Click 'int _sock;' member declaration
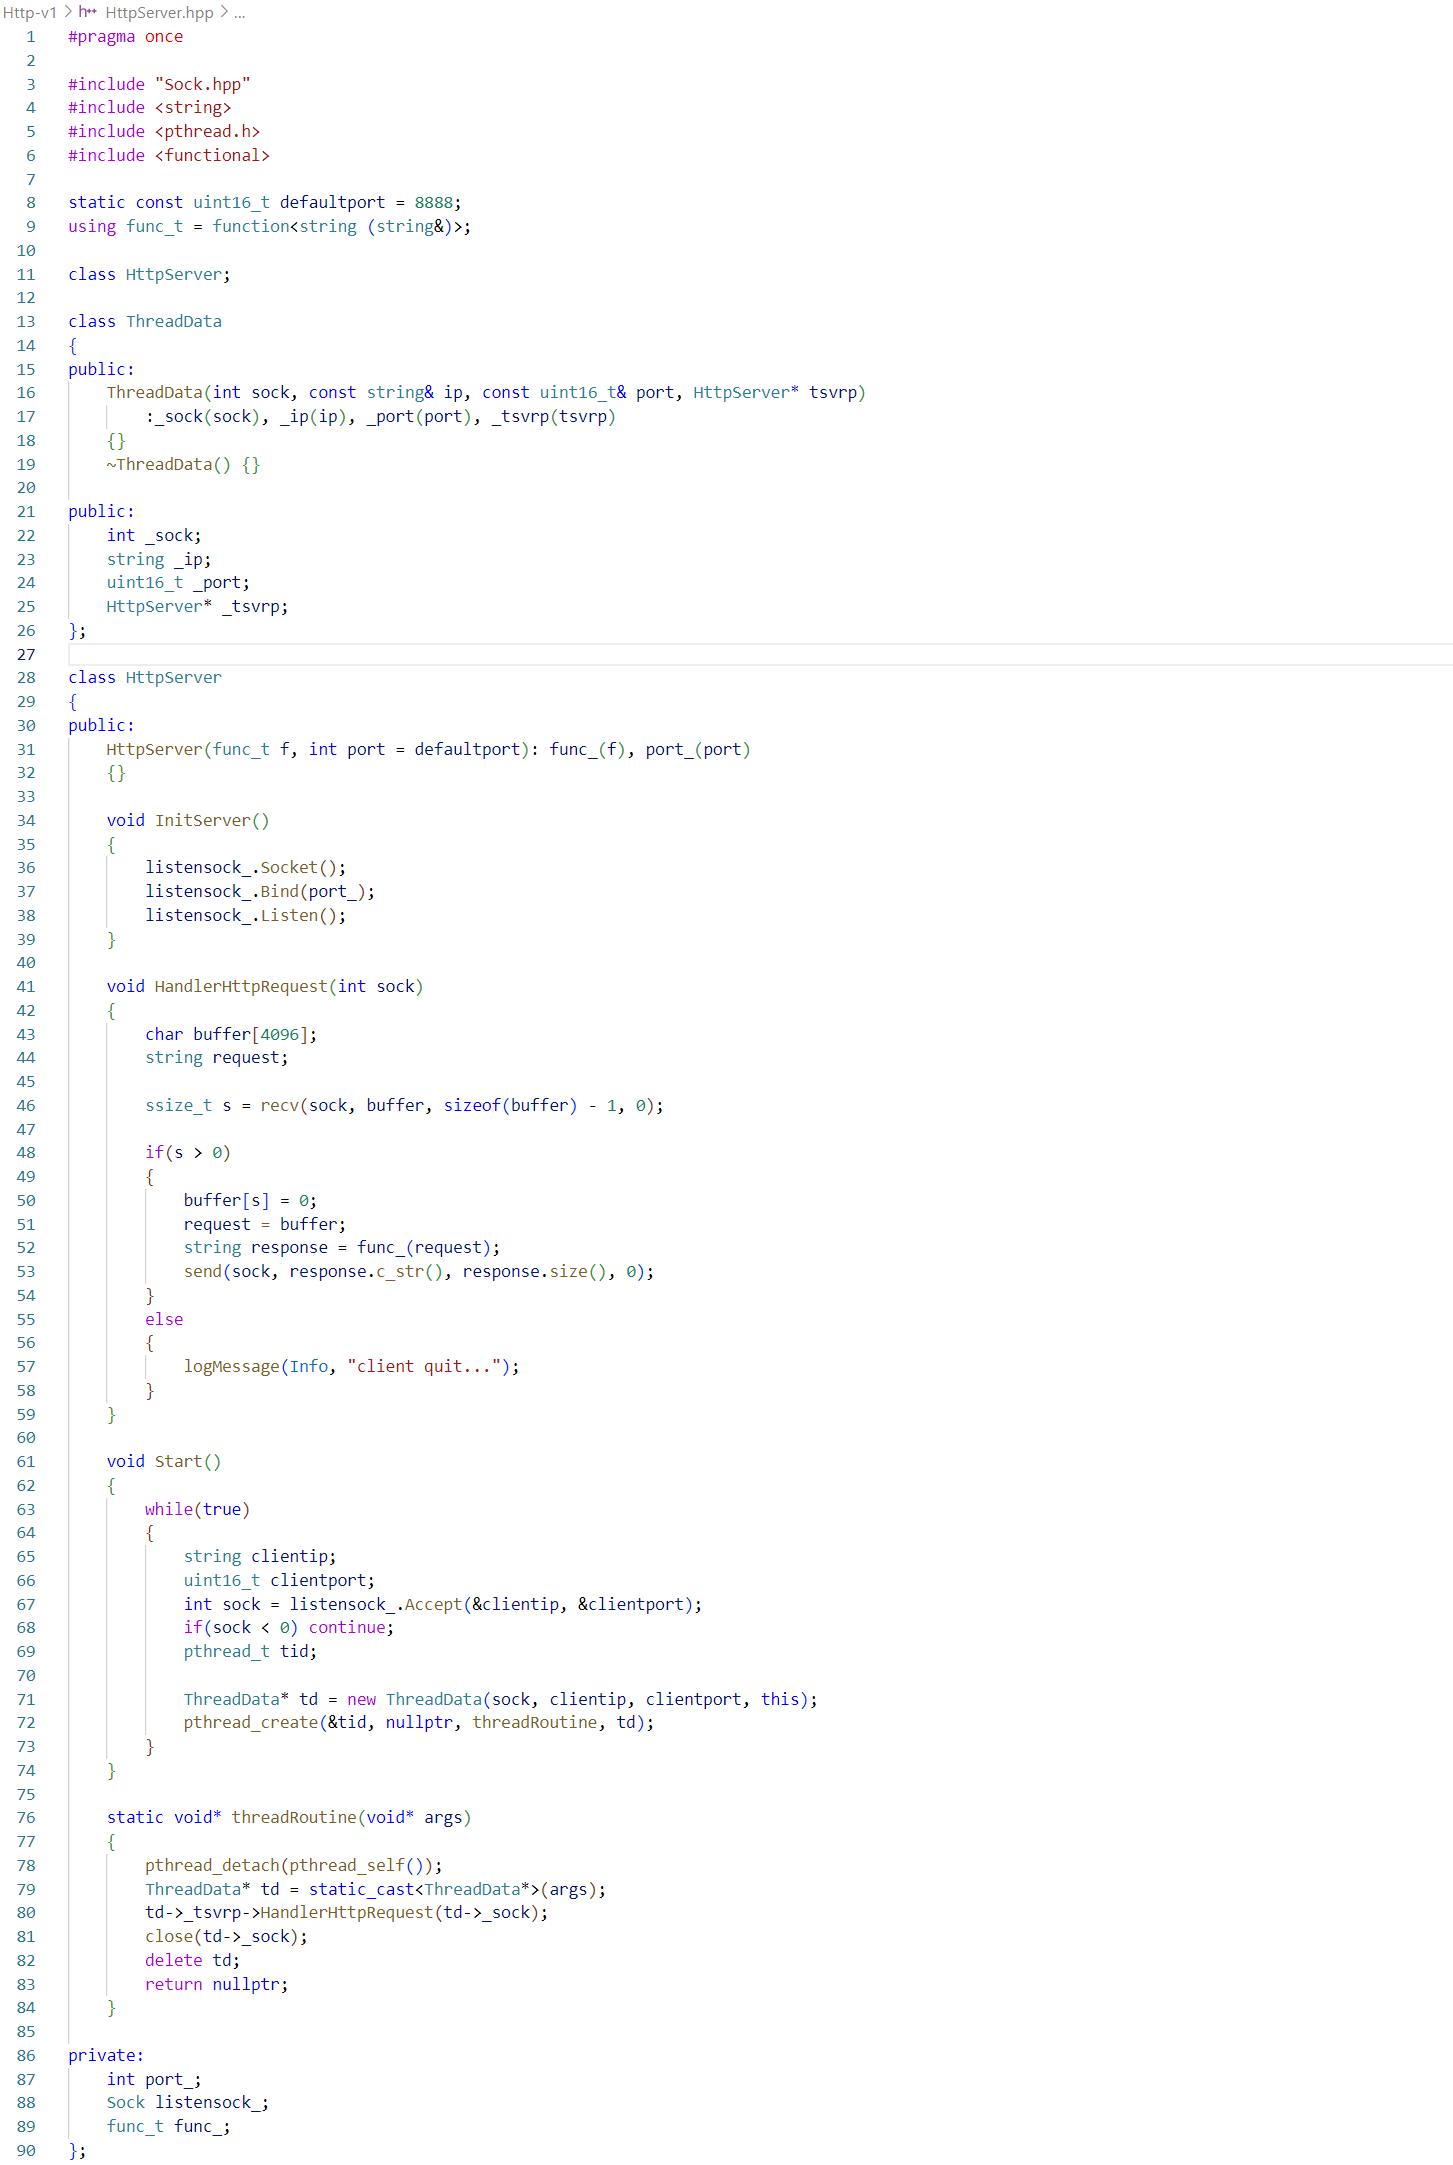The width and height of the screenshot is (1453, 2165). [154, 536]
